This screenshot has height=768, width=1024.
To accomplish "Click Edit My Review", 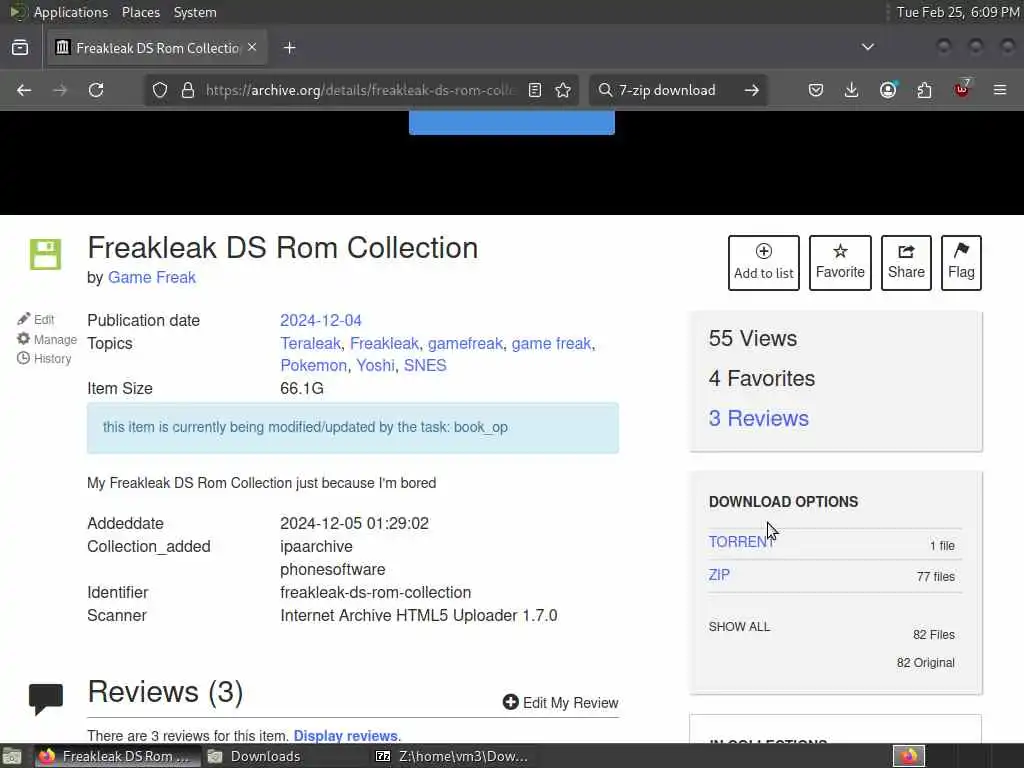I will pos(560,703).
